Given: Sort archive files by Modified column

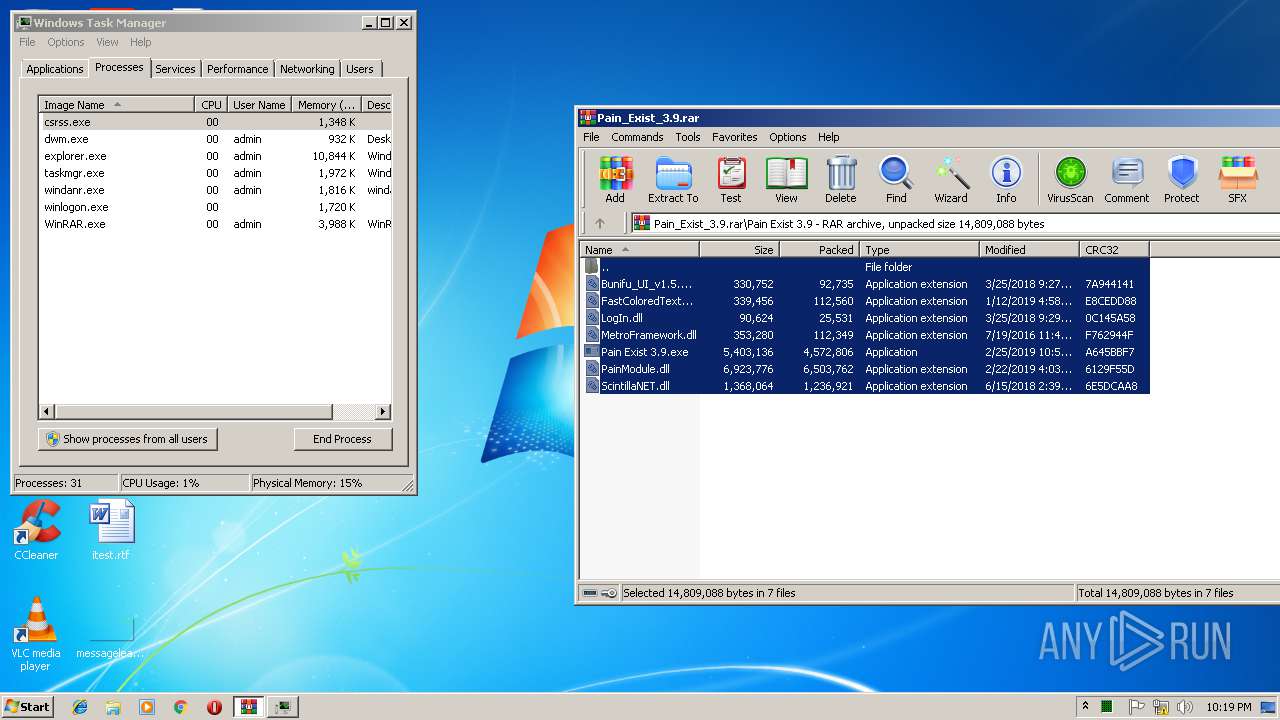Looking at the screenshot, I should [x=1030, y=250].
